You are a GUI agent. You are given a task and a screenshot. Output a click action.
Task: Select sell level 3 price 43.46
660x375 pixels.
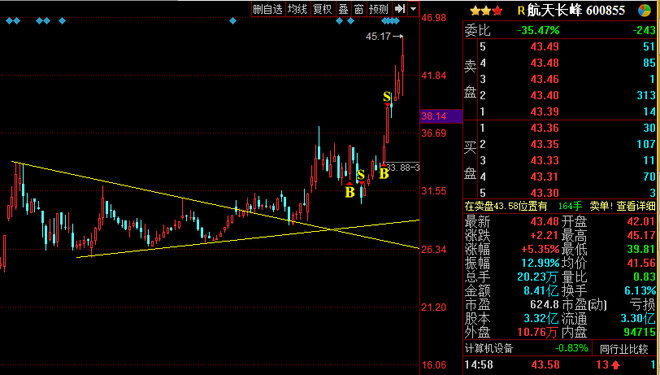545,79
